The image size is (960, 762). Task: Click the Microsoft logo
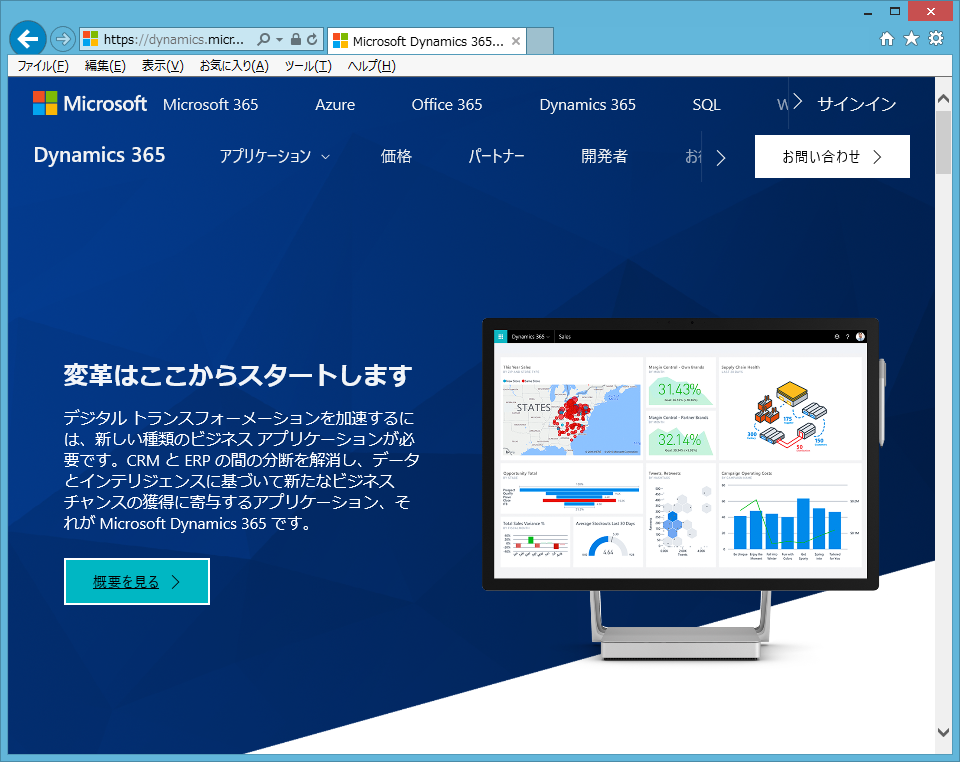coord(90,103)
